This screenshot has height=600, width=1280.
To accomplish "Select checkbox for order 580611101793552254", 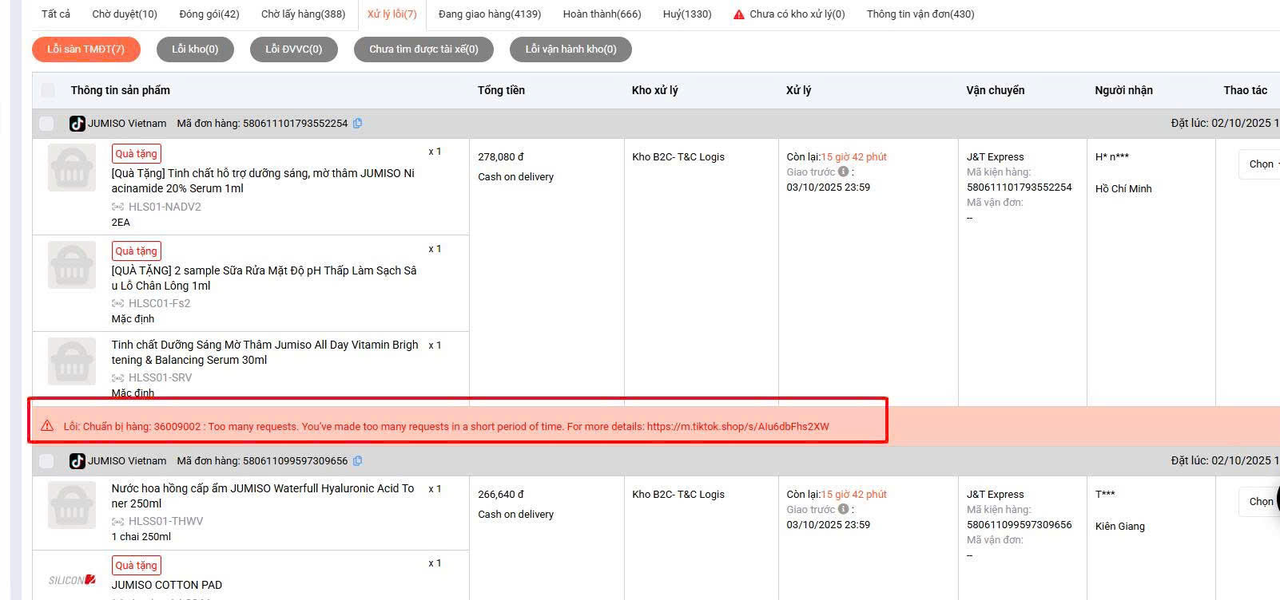I will [47, 124].
